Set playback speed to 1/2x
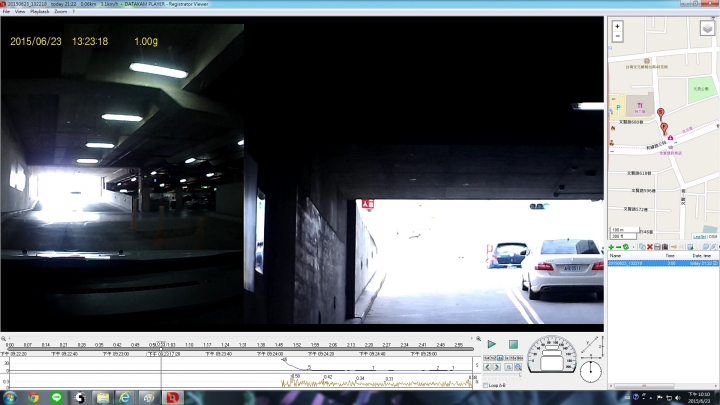The image size is (720, 405). tap(493, 358)
